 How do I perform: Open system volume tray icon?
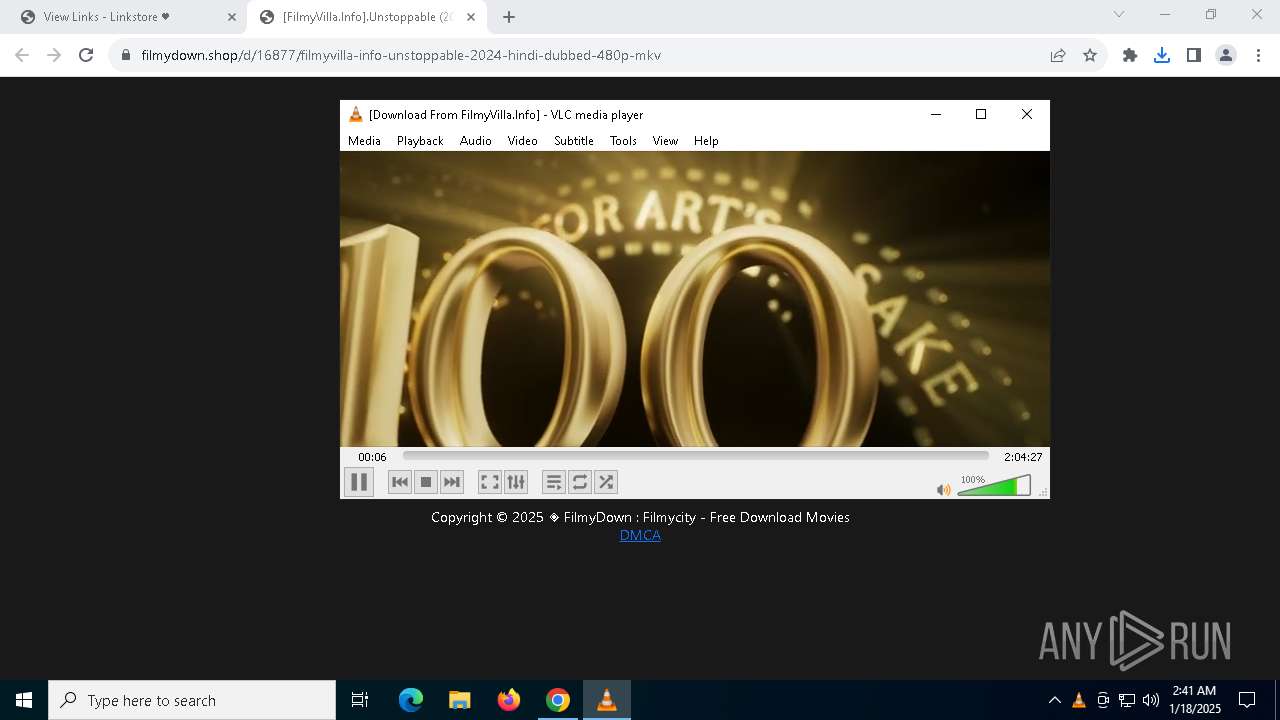tap(1151, 700)
